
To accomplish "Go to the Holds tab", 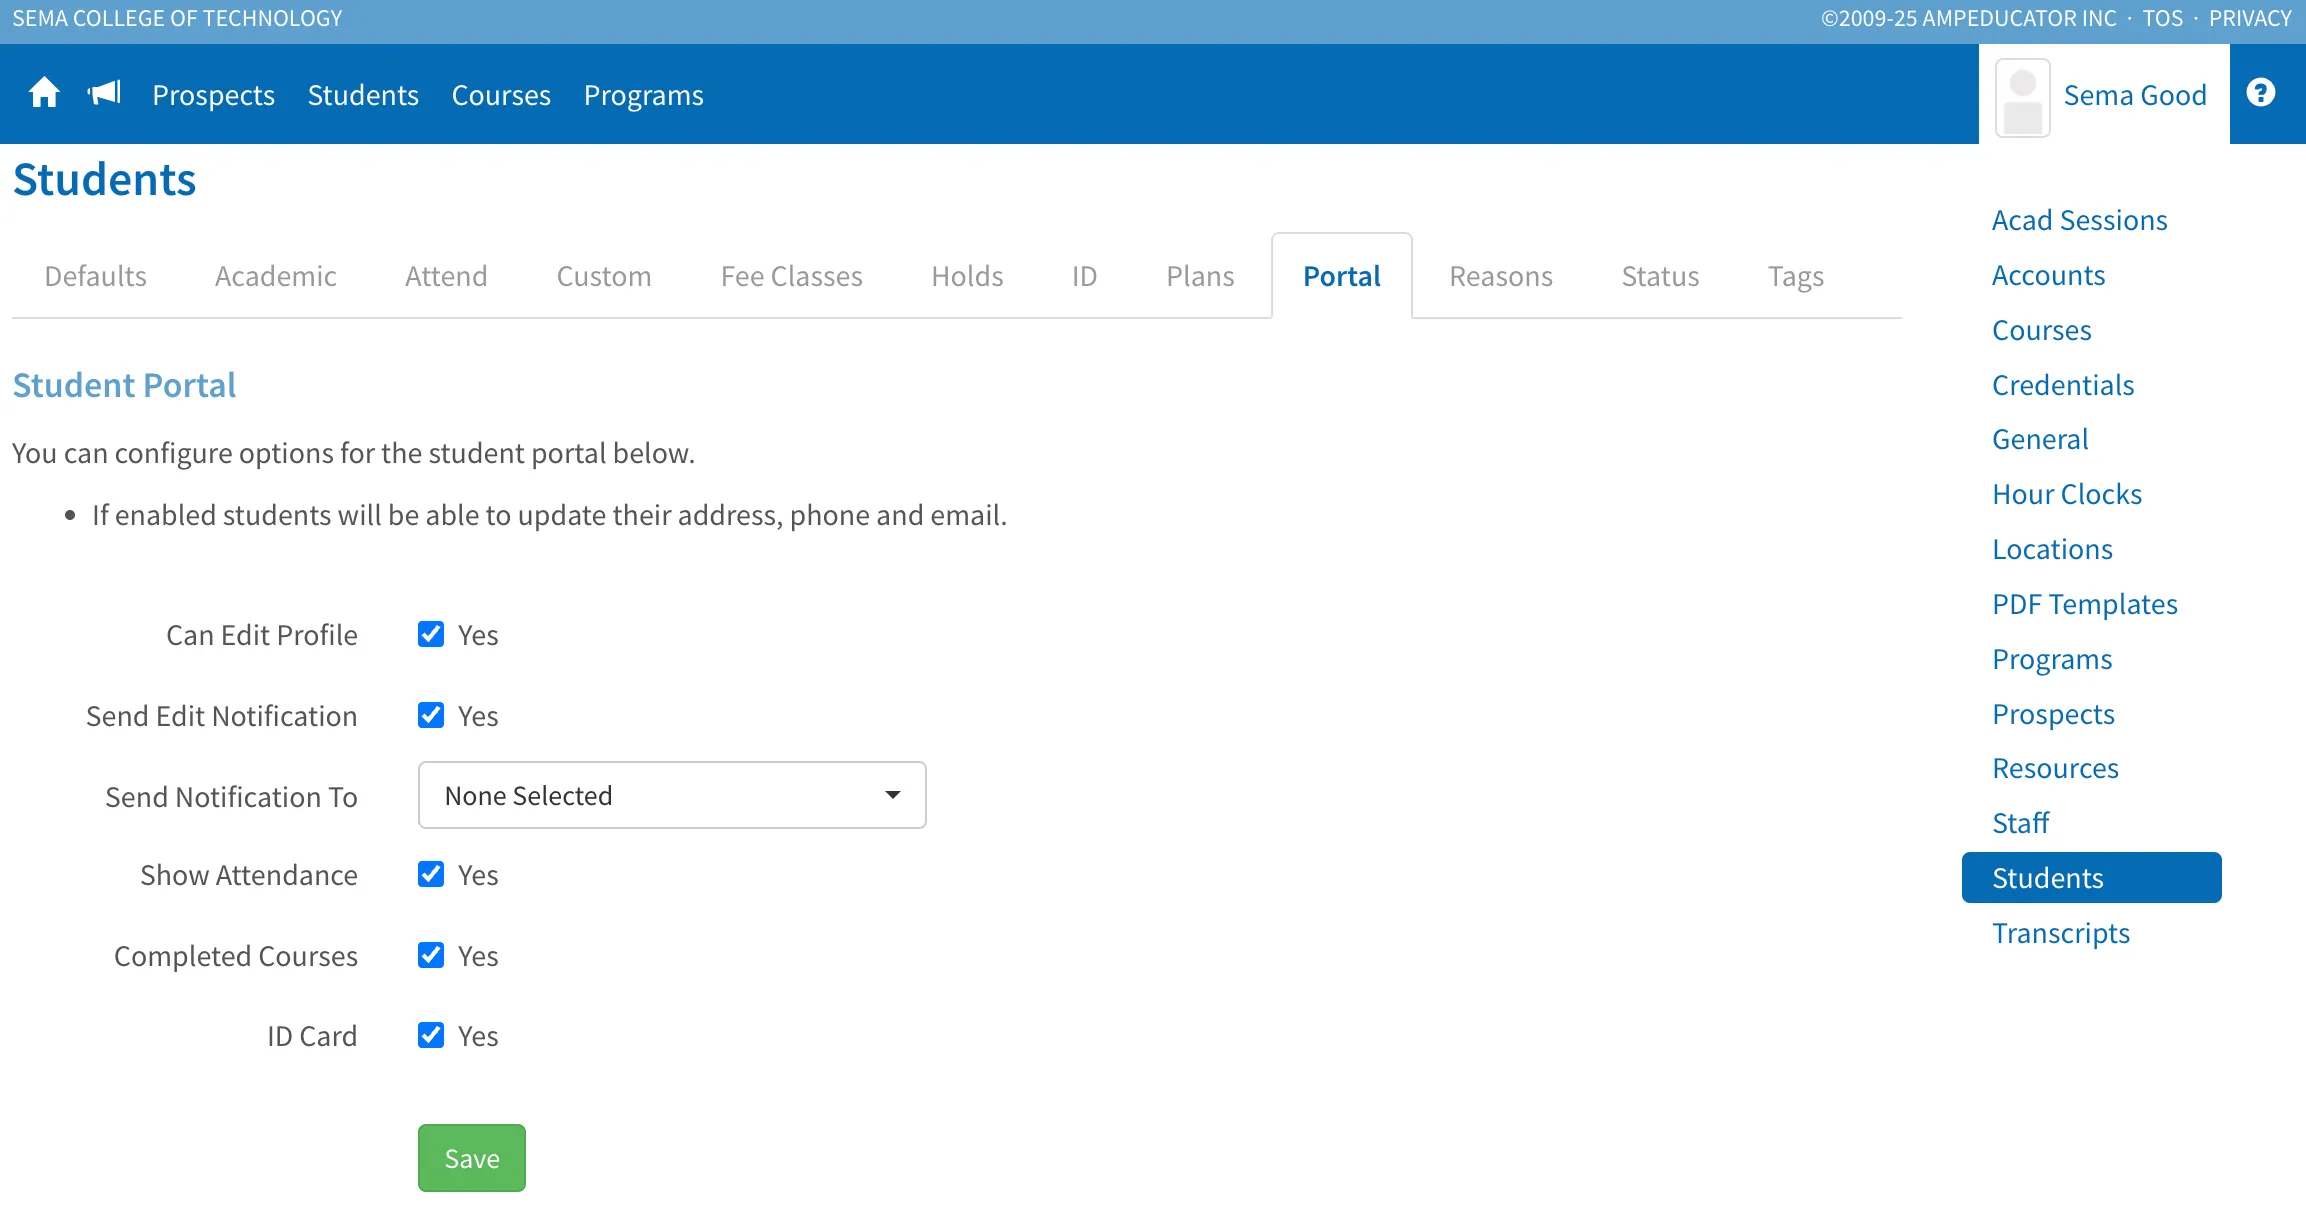I will [967, 276].
